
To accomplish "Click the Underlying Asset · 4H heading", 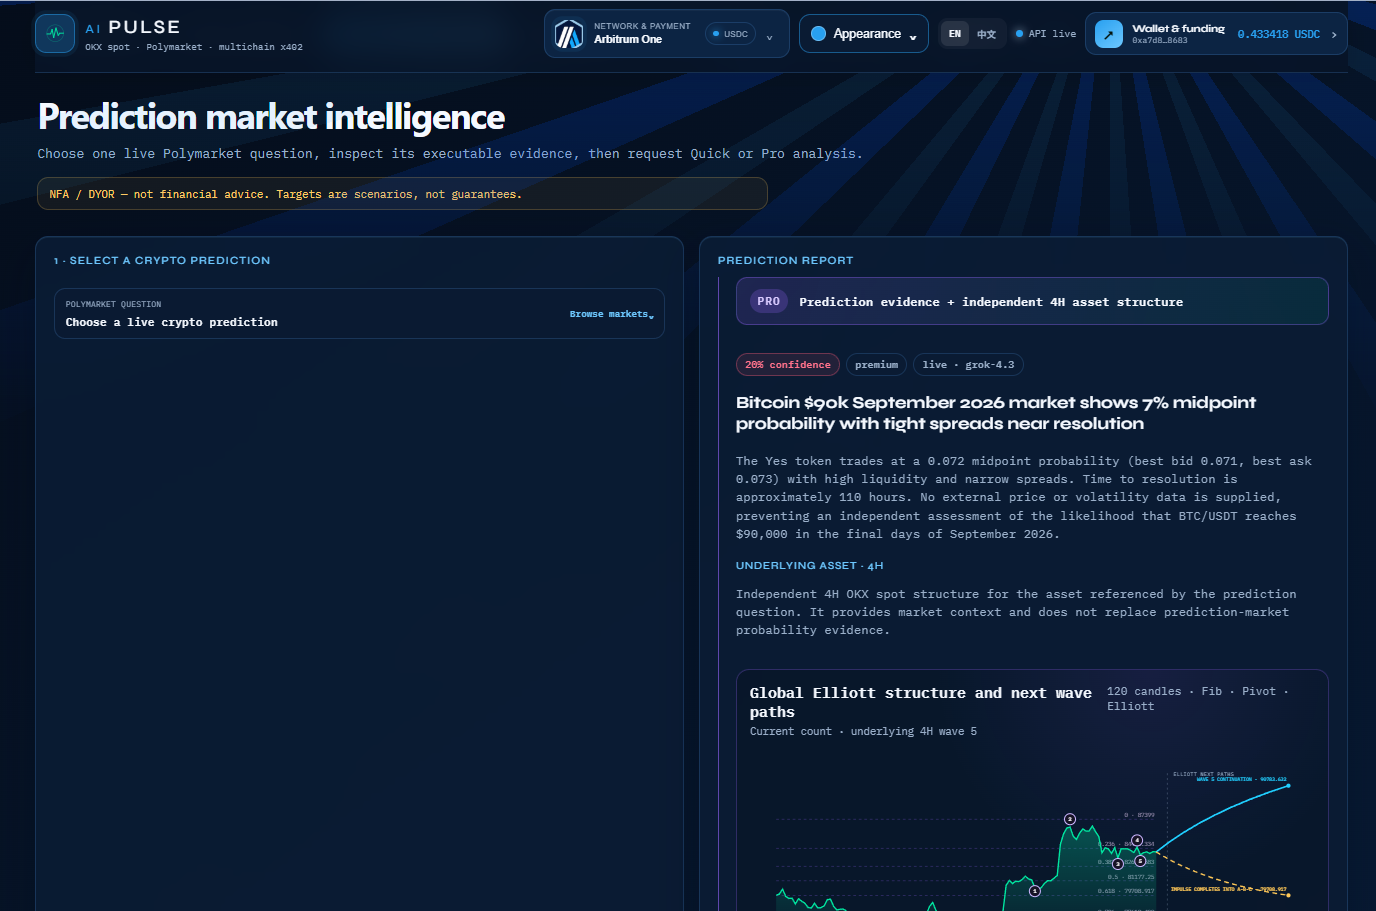I will (x=809, y=566).
